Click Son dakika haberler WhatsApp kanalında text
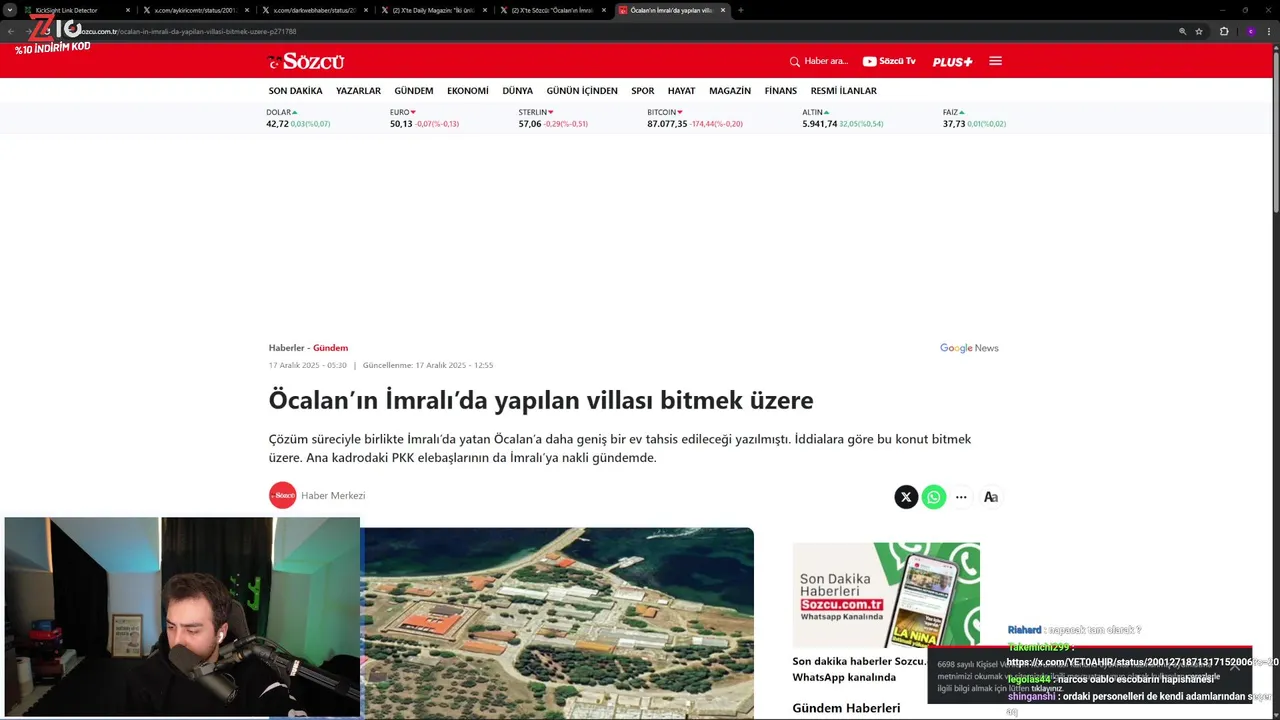The width and height of the screenshot is (1280, 720). tap(859, 669)
